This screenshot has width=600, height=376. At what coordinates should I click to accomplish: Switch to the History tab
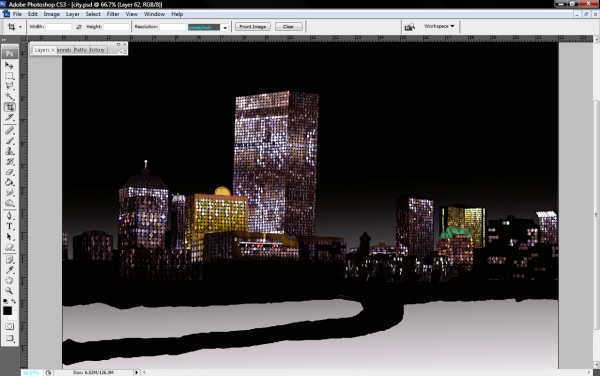[x=97, y=50]
